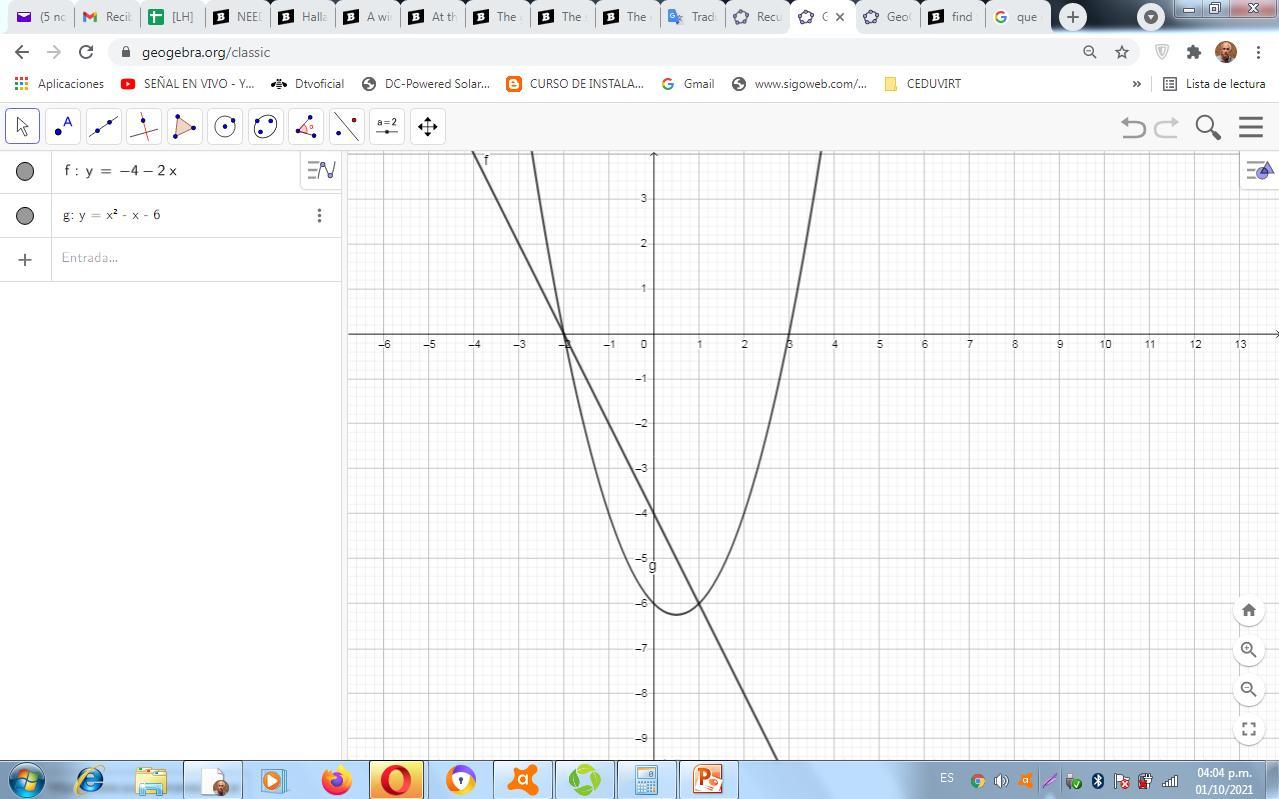Select the Circle with center tool
Viewport: 1279px width, 799px height.
[x=225, y=127]
